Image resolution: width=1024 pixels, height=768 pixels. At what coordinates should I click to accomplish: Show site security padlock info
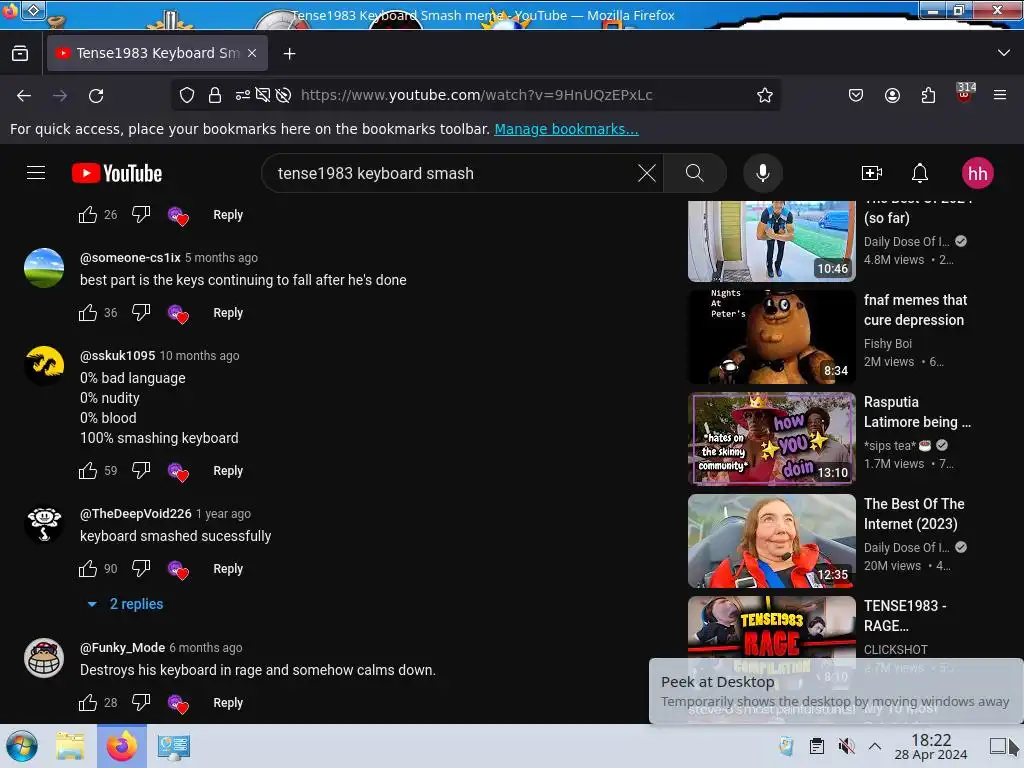(x=215, y=95)
